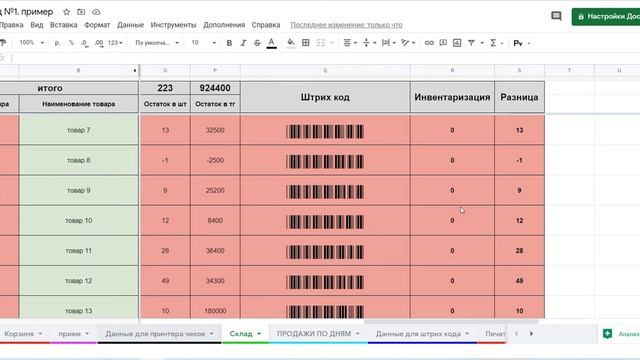640x360 pixels.
Task: Open the 123 number format dropdown
Action: tap(115, 42)
